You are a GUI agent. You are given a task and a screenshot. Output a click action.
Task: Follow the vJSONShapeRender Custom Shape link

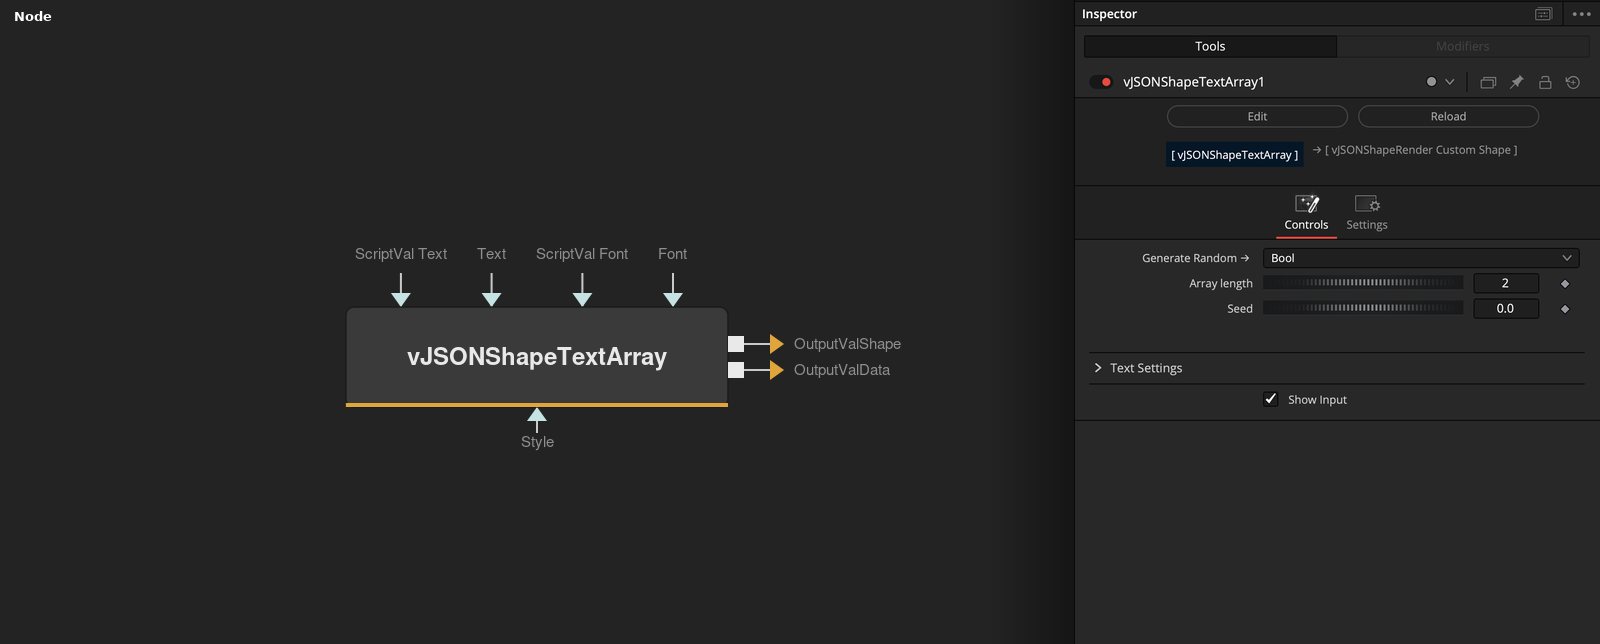[x=1415, y=150]
